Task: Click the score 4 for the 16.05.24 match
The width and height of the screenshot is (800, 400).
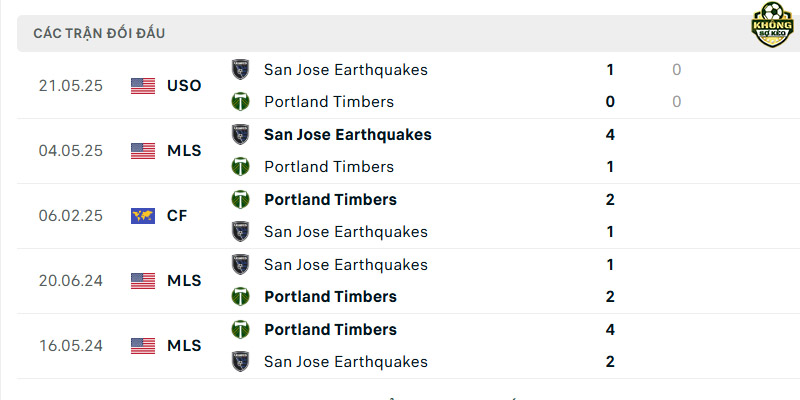Action: 610,330
